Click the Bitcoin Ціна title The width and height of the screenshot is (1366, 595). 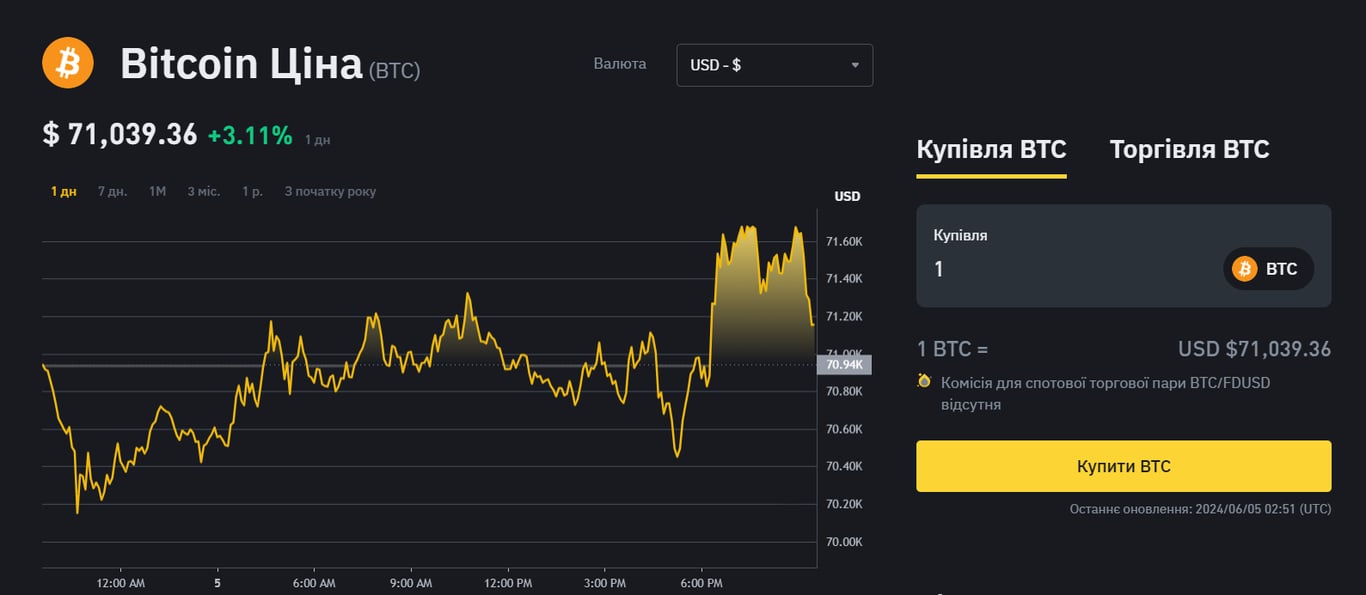(242, 63)
